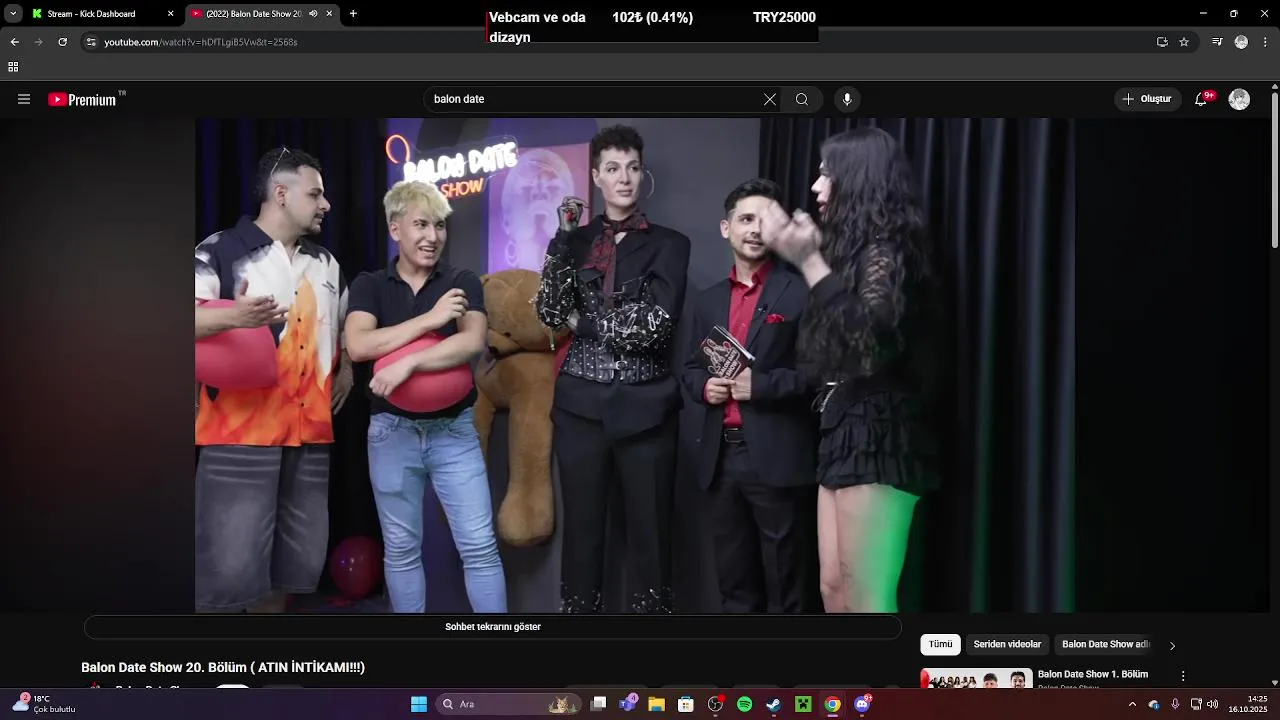Mute the YouTube tab audio icon
The height and width of the screenshot is (720, 1280).
pos(313,14)
